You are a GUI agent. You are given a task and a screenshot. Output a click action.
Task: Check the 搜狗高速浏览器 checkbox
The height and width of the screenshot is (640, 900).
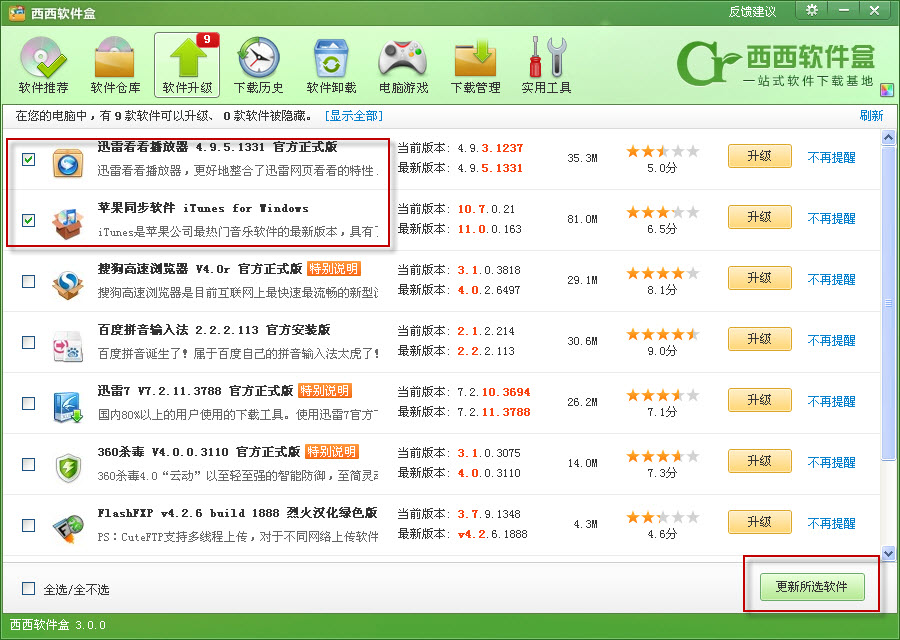[x=29, y=281]
